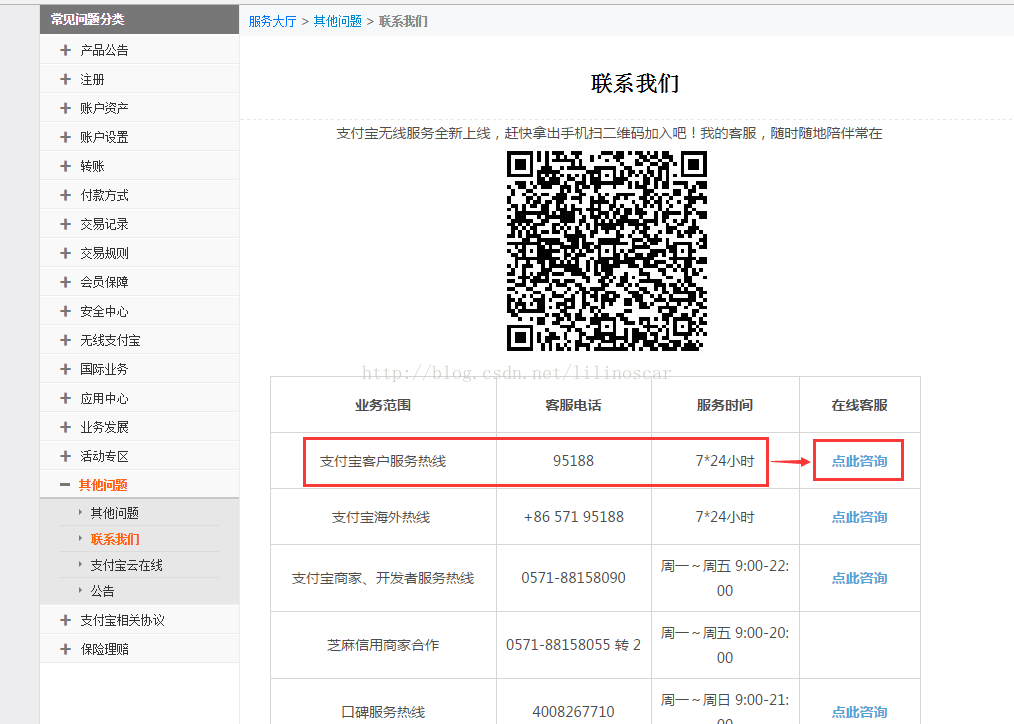The image size is (1014, 724).
Task: Click the 联系我们 page title
Action: click(x=634, y=83)
